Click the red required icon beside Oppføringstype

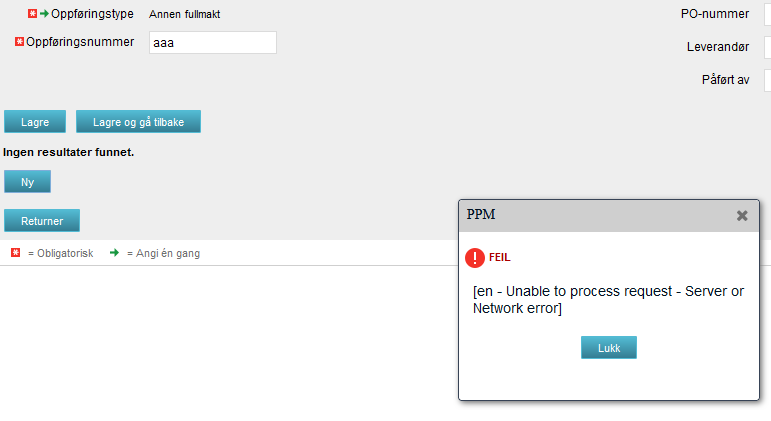coord(33,14)
